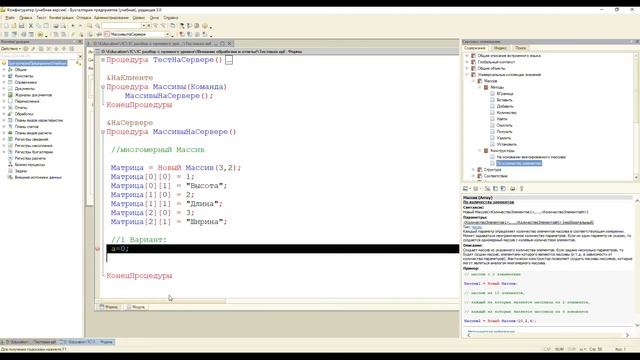The height and width of the screenshot is (360, 640).
Task: Expand the Регистры сведений node
Action: coord(4,139)
